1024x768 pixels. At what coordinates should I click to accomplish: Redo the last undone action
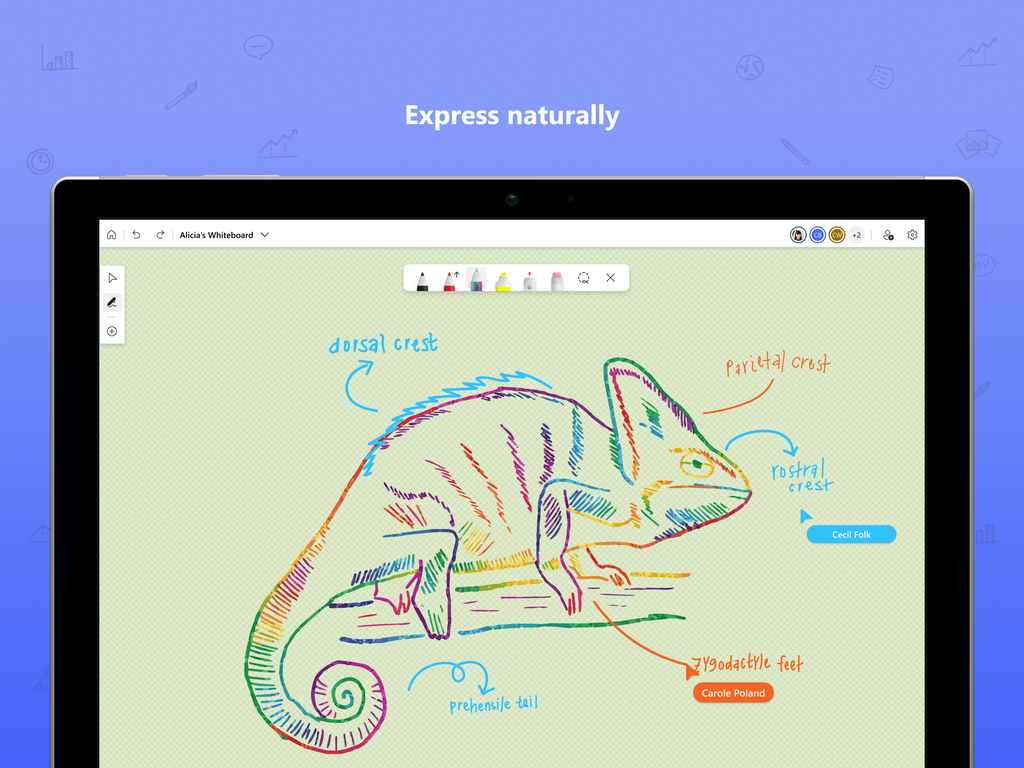pyautogui.click(x=159, y=234)
